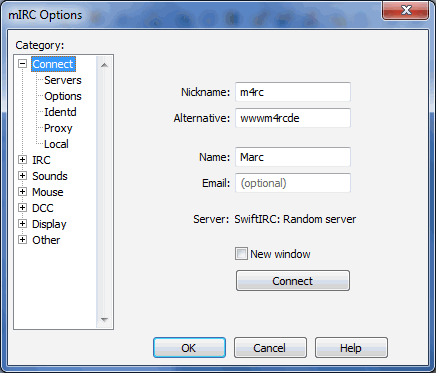Click the Name field containing Marc
Viewport: 436px width, 373px height.
pyautogui.click(x=293, y=157)
